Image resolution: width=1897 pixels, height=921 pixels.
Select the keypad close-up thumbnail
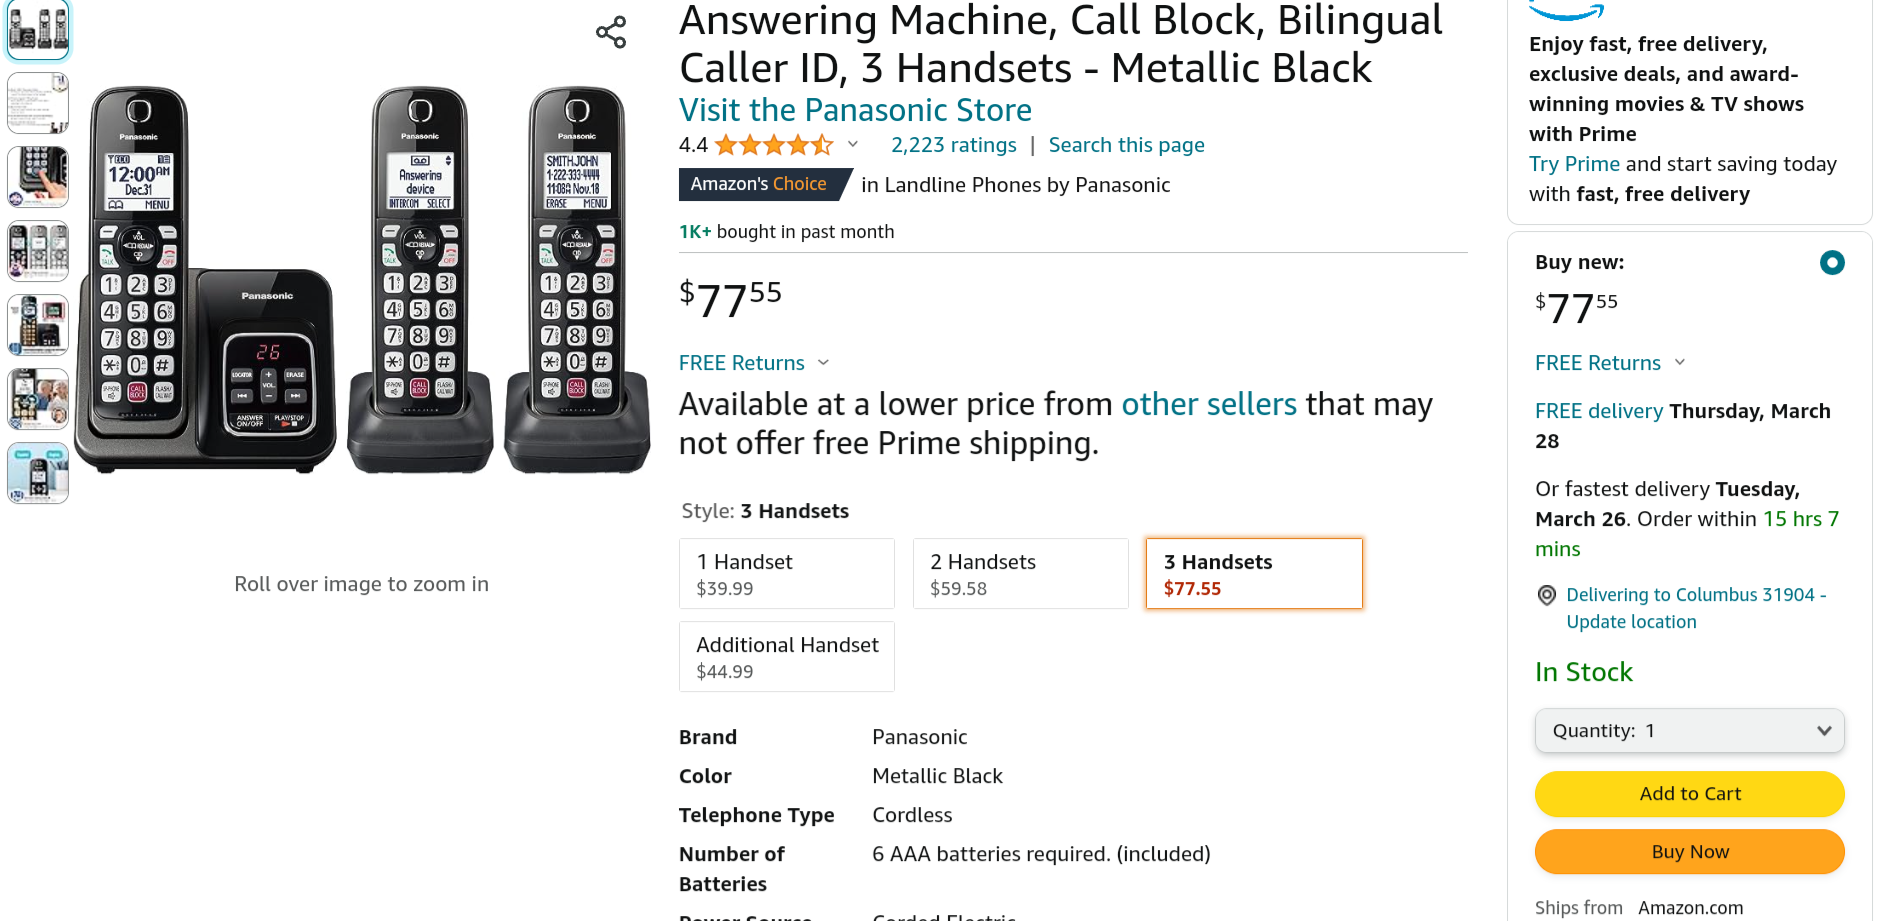click(37, 177)
